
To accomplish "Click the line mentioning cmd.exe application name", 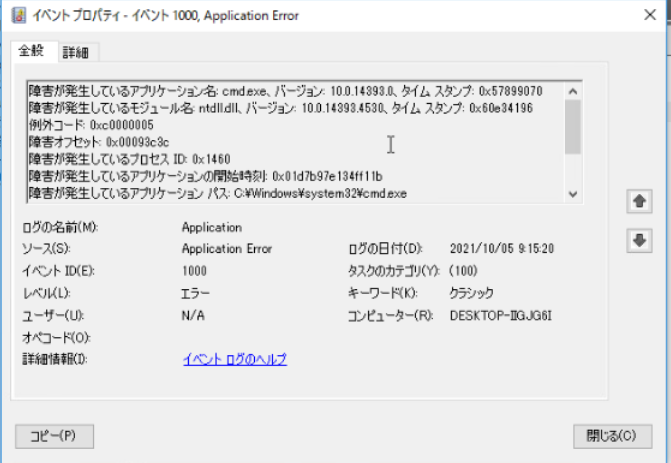I will click(285, 91).
